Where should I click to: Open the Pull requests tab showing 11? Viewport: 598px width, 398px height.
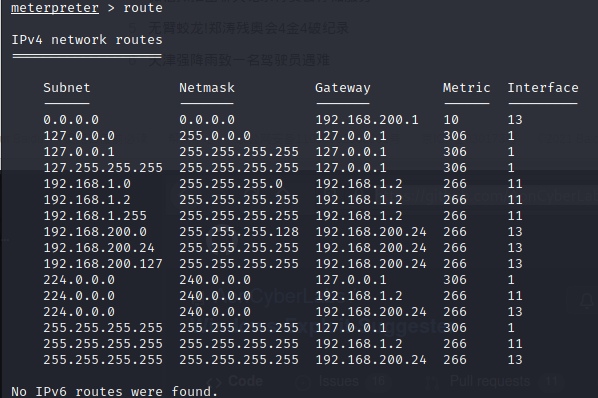pyautogui.click(x=493, y=381)
